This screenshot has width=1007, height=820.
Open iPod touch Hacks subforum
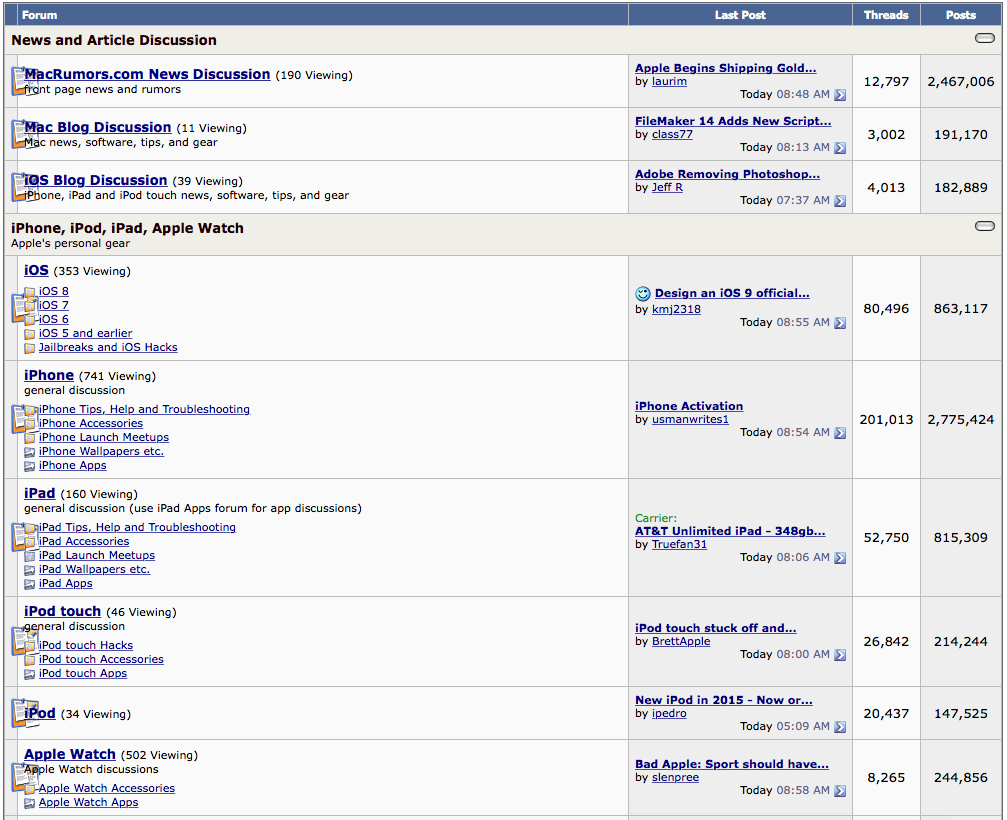85,645
